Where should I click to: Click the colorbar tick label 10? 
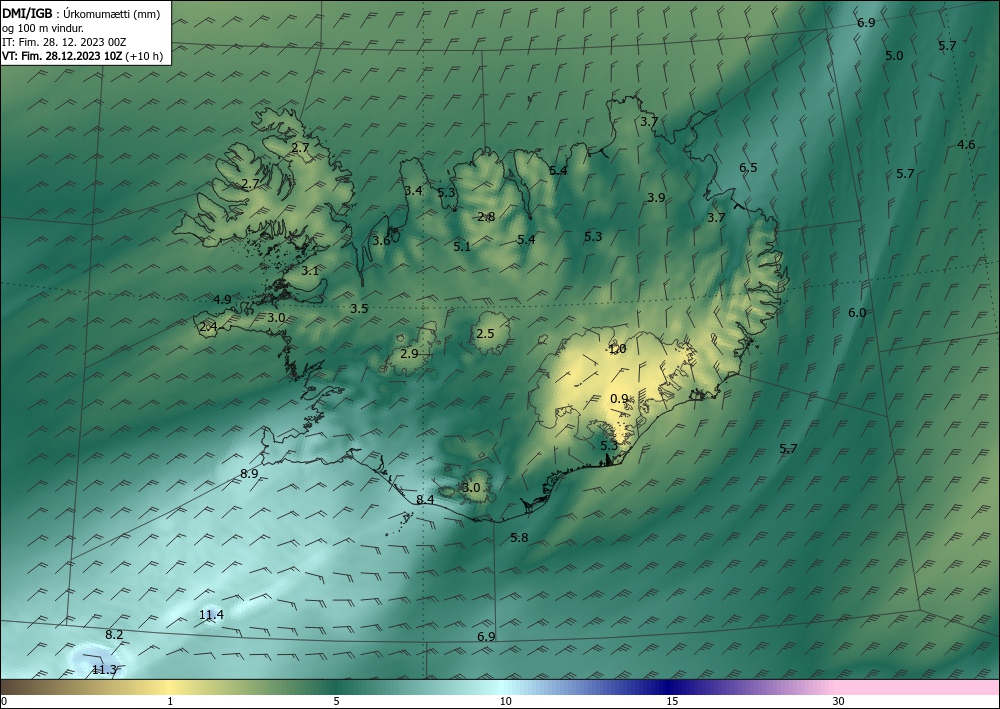click(505, 702)
